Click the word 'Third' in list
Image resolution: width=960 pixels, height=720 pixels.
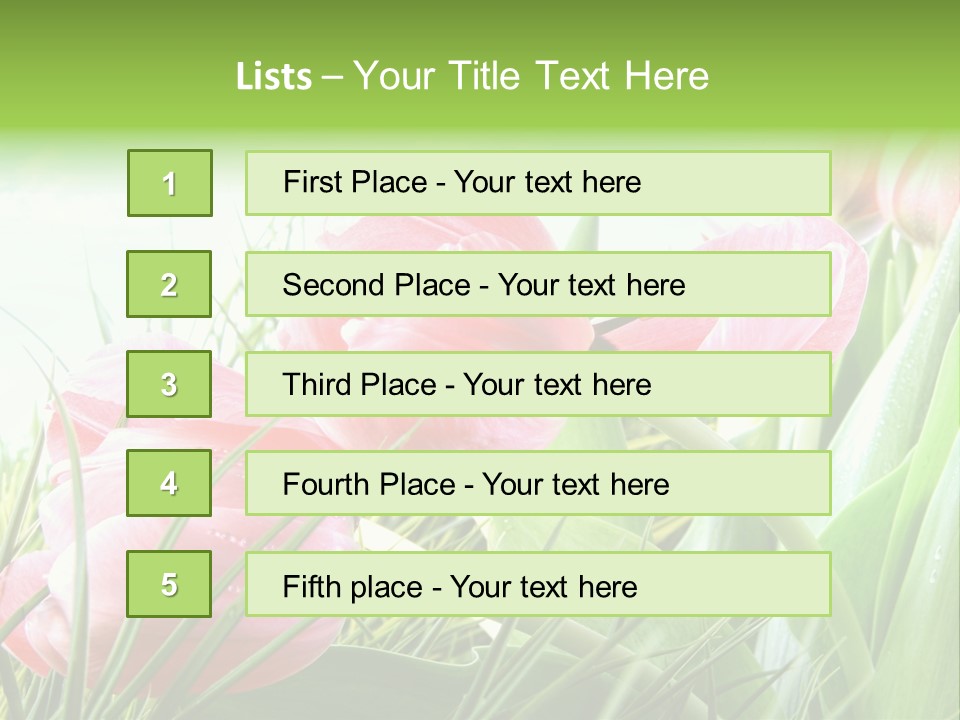[316, 384]
